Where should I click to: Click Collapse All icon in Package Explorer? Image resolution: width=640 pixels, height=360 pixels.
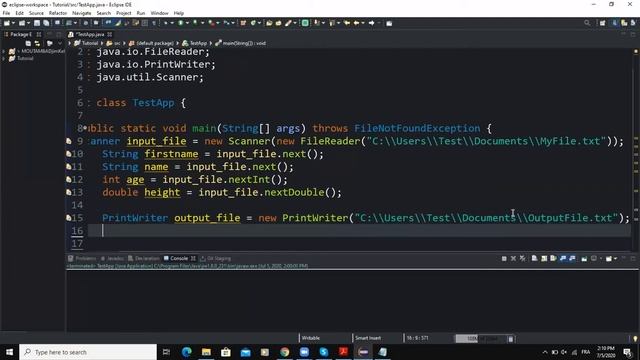pos(28,43)
